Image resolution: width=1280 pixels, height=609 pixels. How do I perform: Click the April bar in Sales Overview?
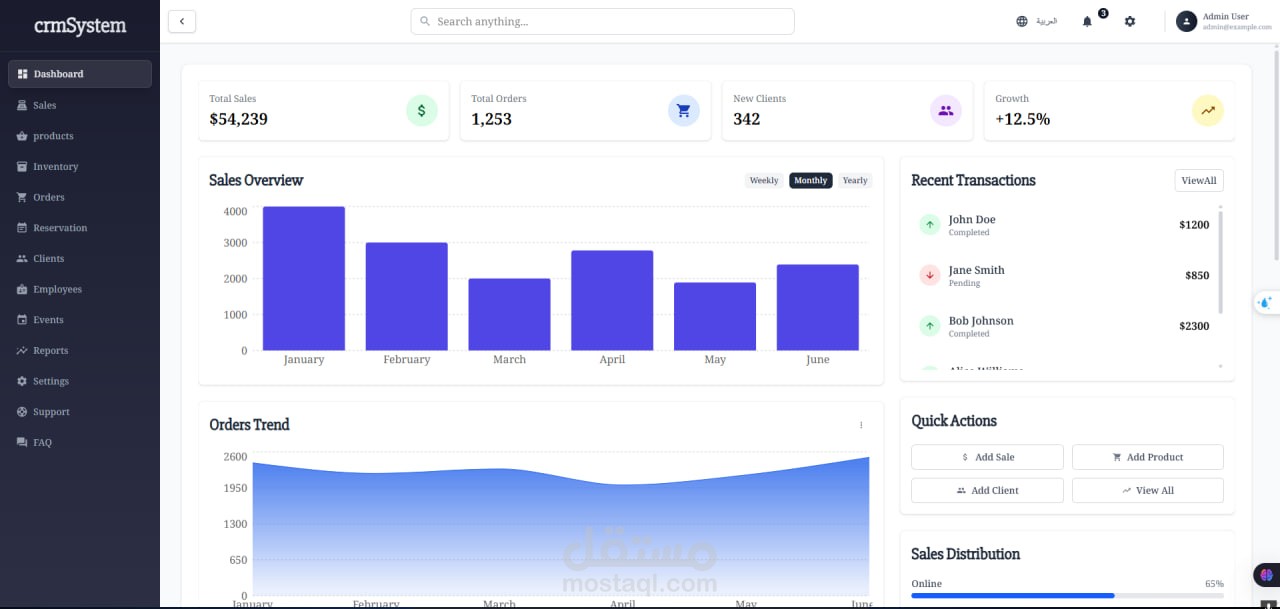[x=612, y=301]
